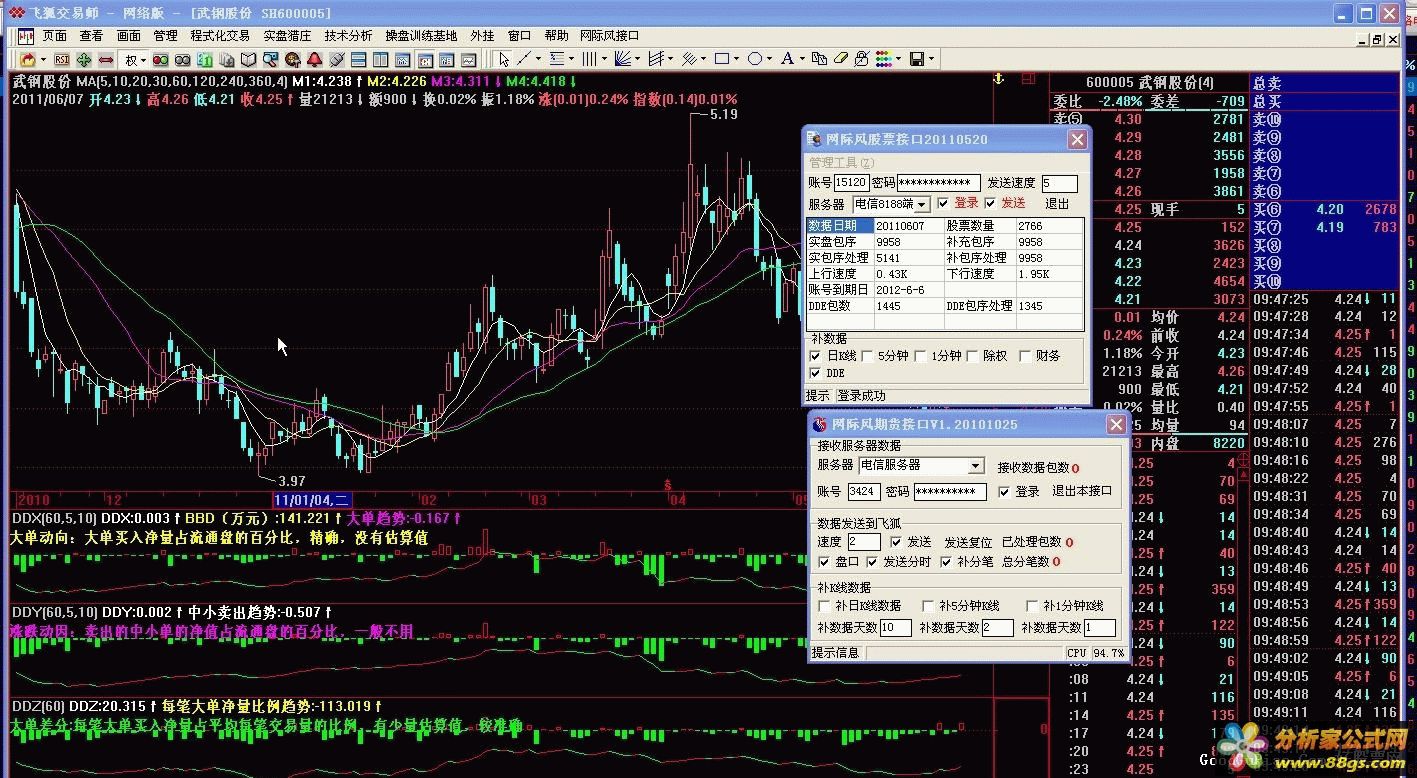Click the RSI indicator toolbar icon

(x=62, y=60)
